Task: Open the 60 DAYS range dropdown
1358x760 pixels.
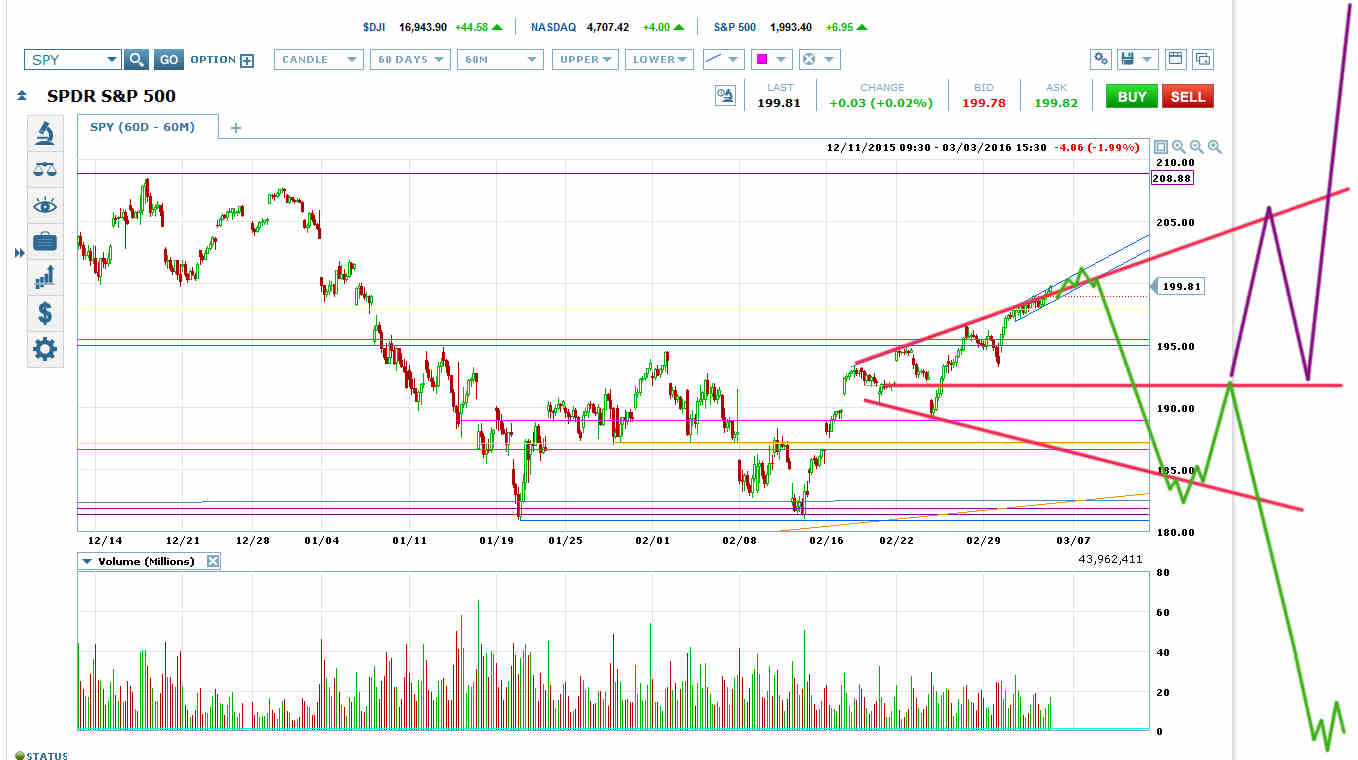Action: click(x=410, y=60)
